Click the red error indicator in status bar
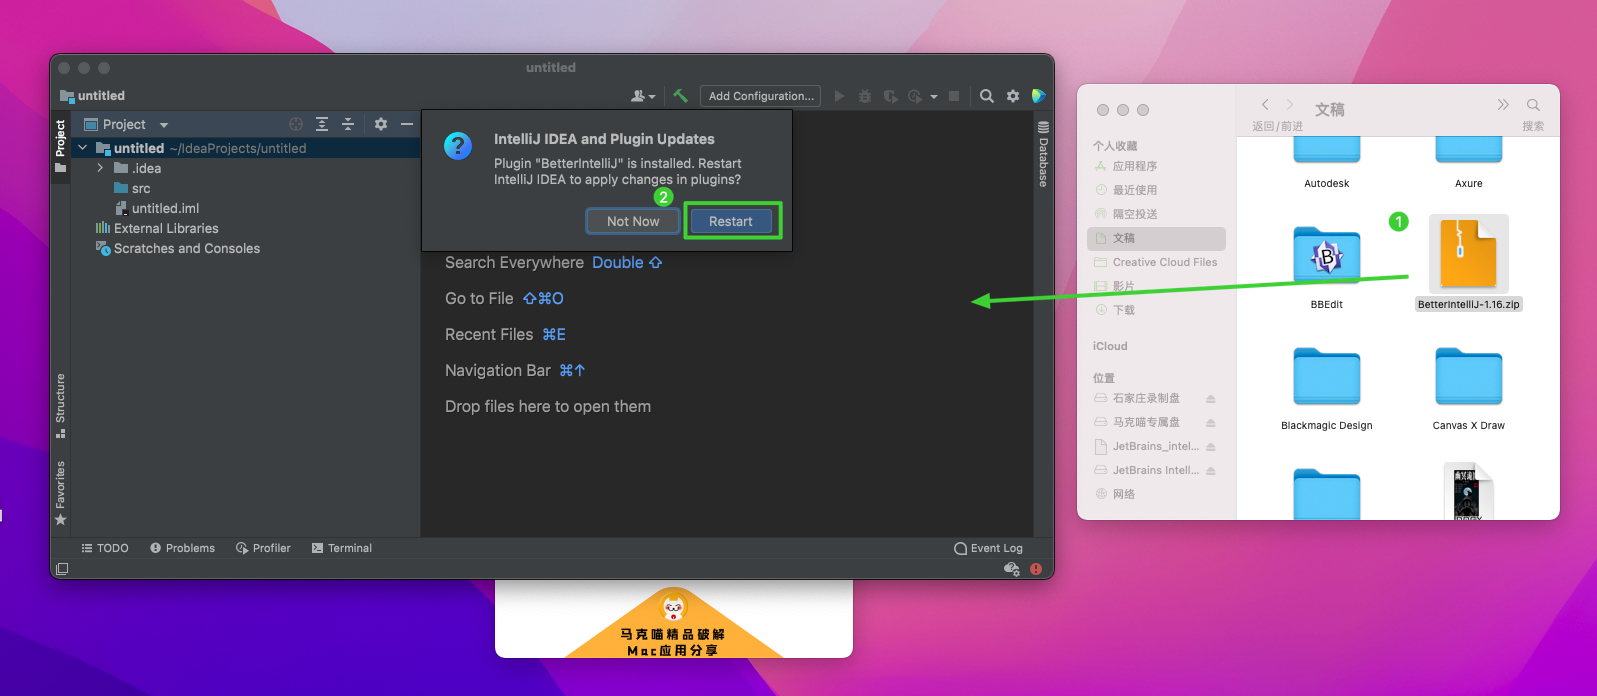Screen dimensions: 1597x696 [x=1036, y=569]
